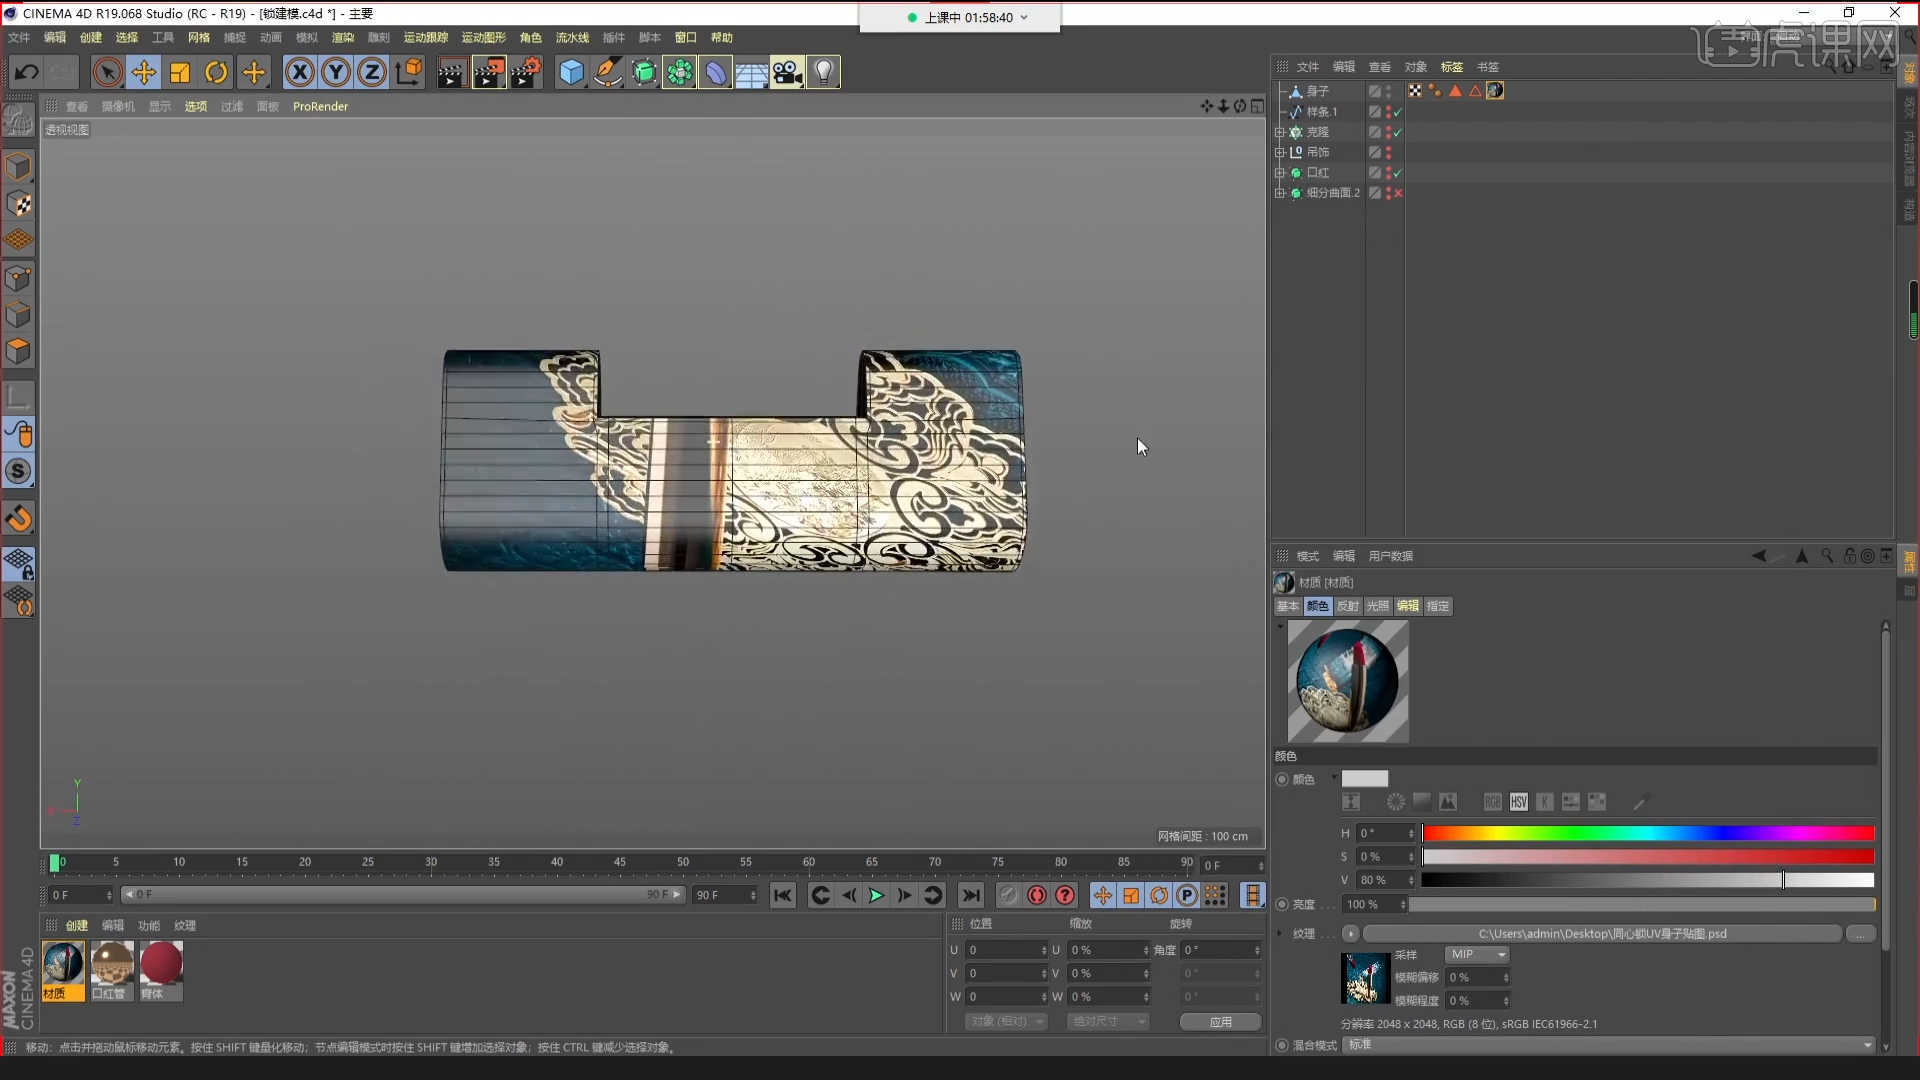
Task: Toggle the 克隆 green check enable
Action: (1398, 132)
